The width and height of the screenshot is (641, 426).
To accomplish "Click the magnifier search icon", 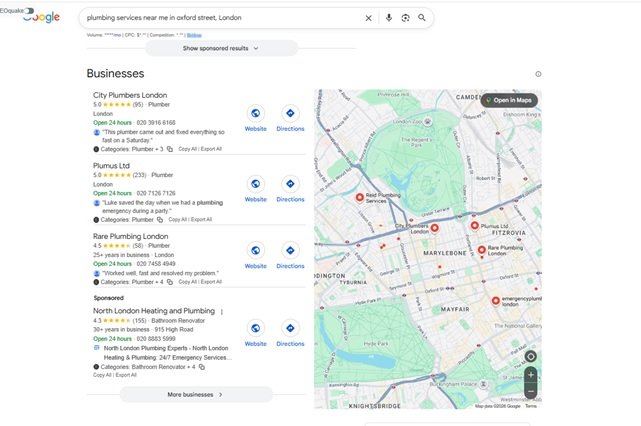I will click(x=422, y=18).
